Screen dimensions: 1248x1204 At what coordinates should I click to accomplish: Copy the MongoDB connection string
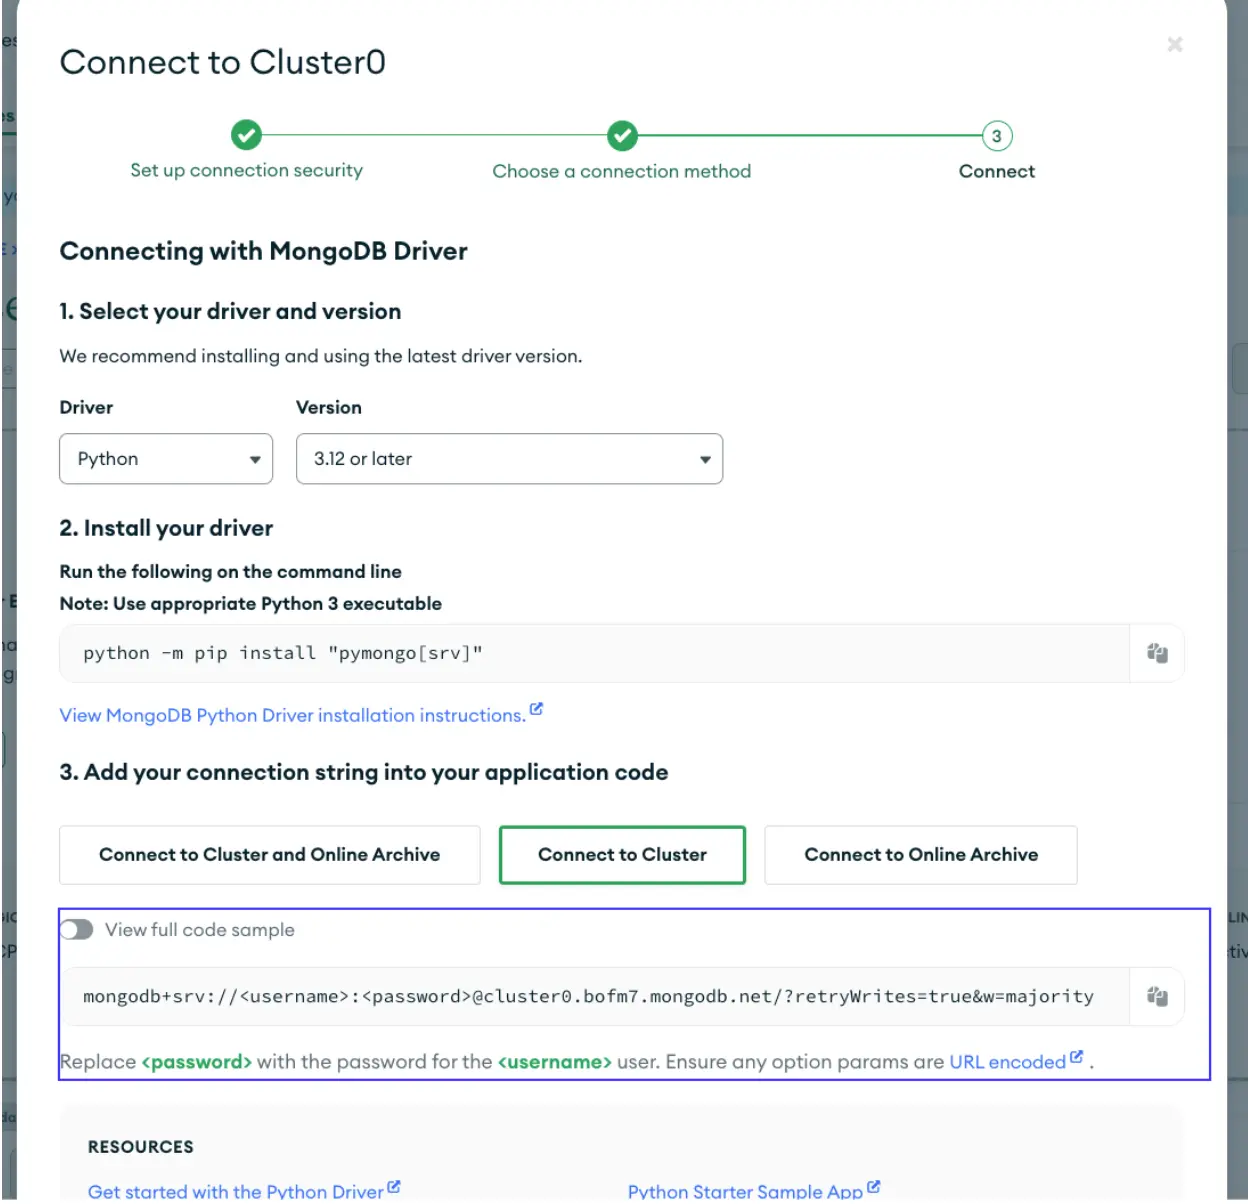click(x=1157, y=996)
